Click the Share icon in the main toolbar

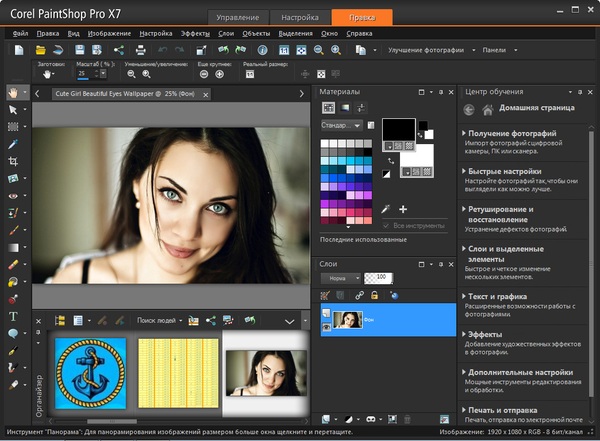click(x=120, y=49)
